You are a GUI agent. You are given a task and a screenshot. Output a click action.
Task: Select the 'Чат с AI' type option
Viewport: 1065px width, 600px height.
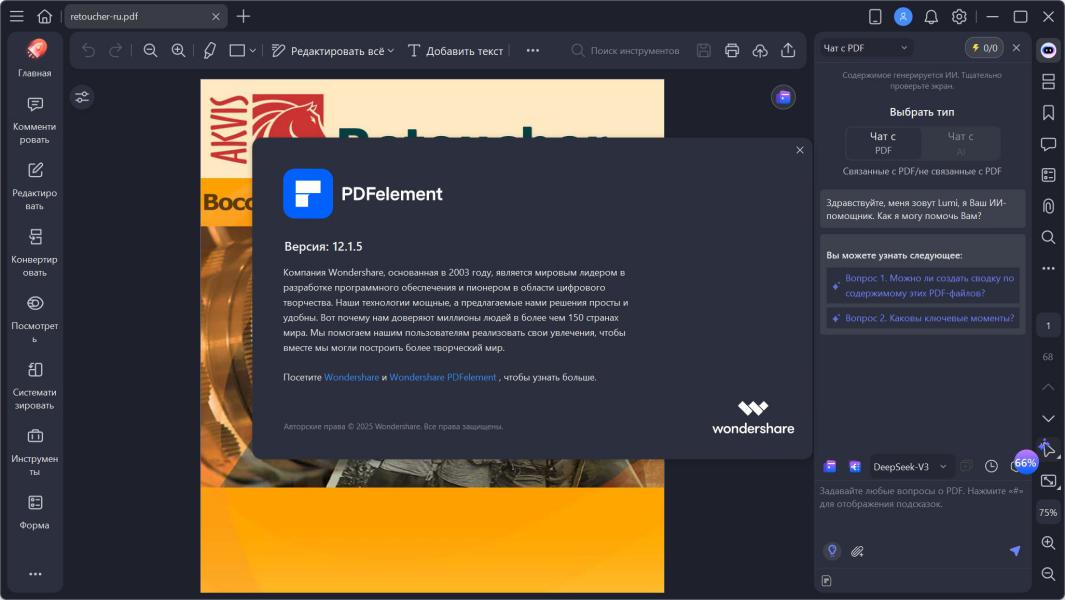pyautogui.click(x=960, y=143)
